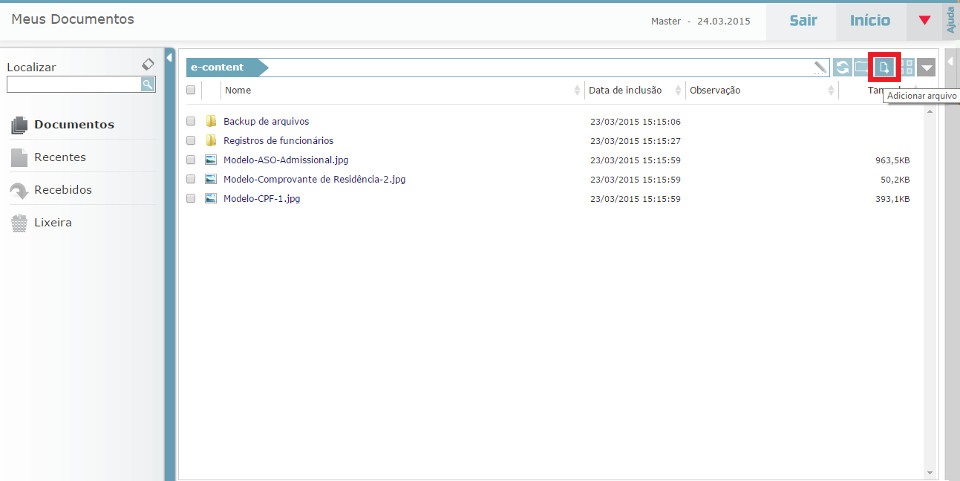Open the Recentes section

[60, 157]
